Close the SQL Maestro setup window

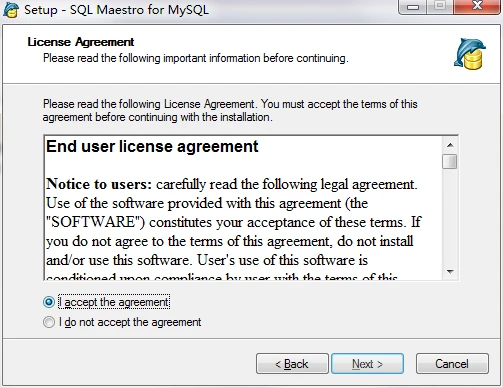click(477, 6)
